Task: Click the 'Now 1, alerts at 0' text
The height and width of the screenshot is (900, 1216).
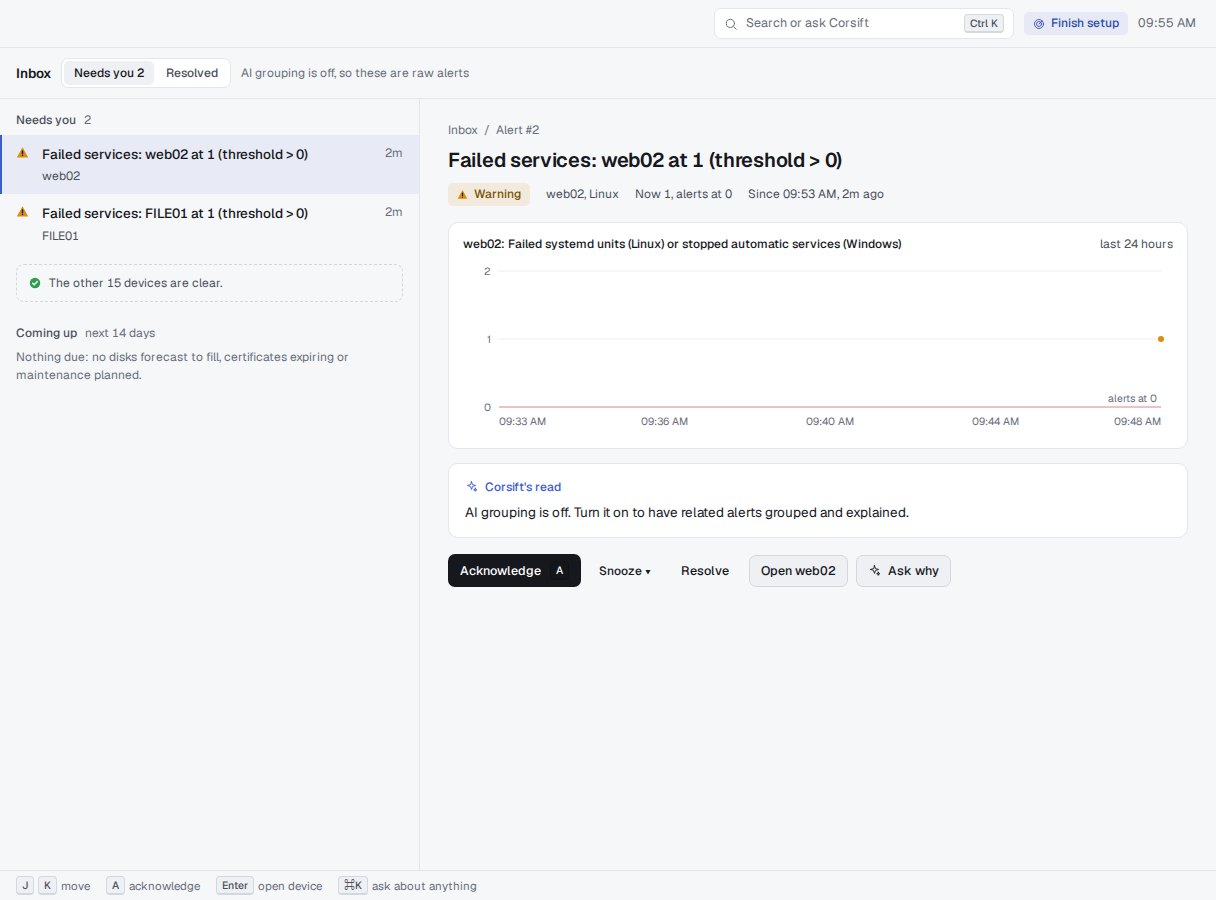Action: coord(683,194)
